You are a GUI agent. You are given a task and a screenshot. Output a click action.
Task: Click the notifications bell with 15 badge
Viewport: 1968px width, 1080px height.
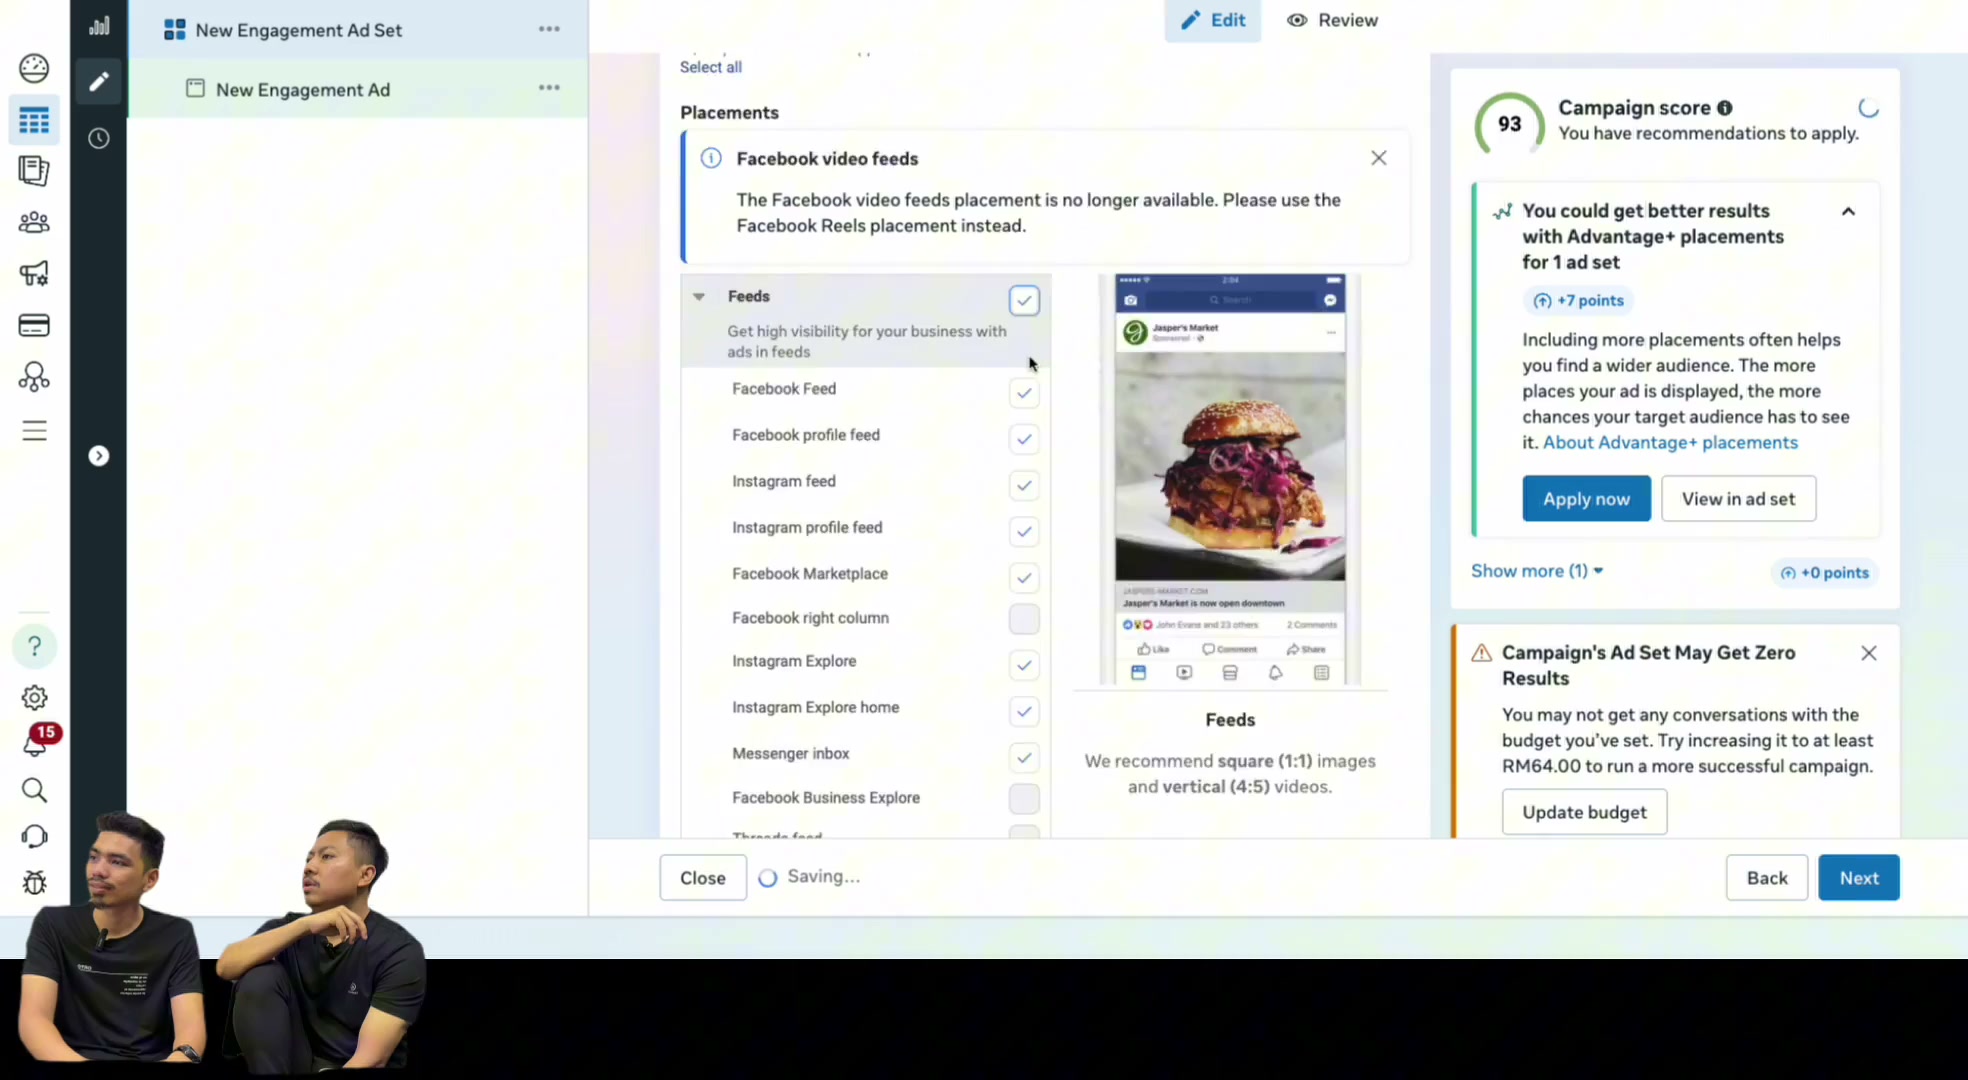[35, 742]
